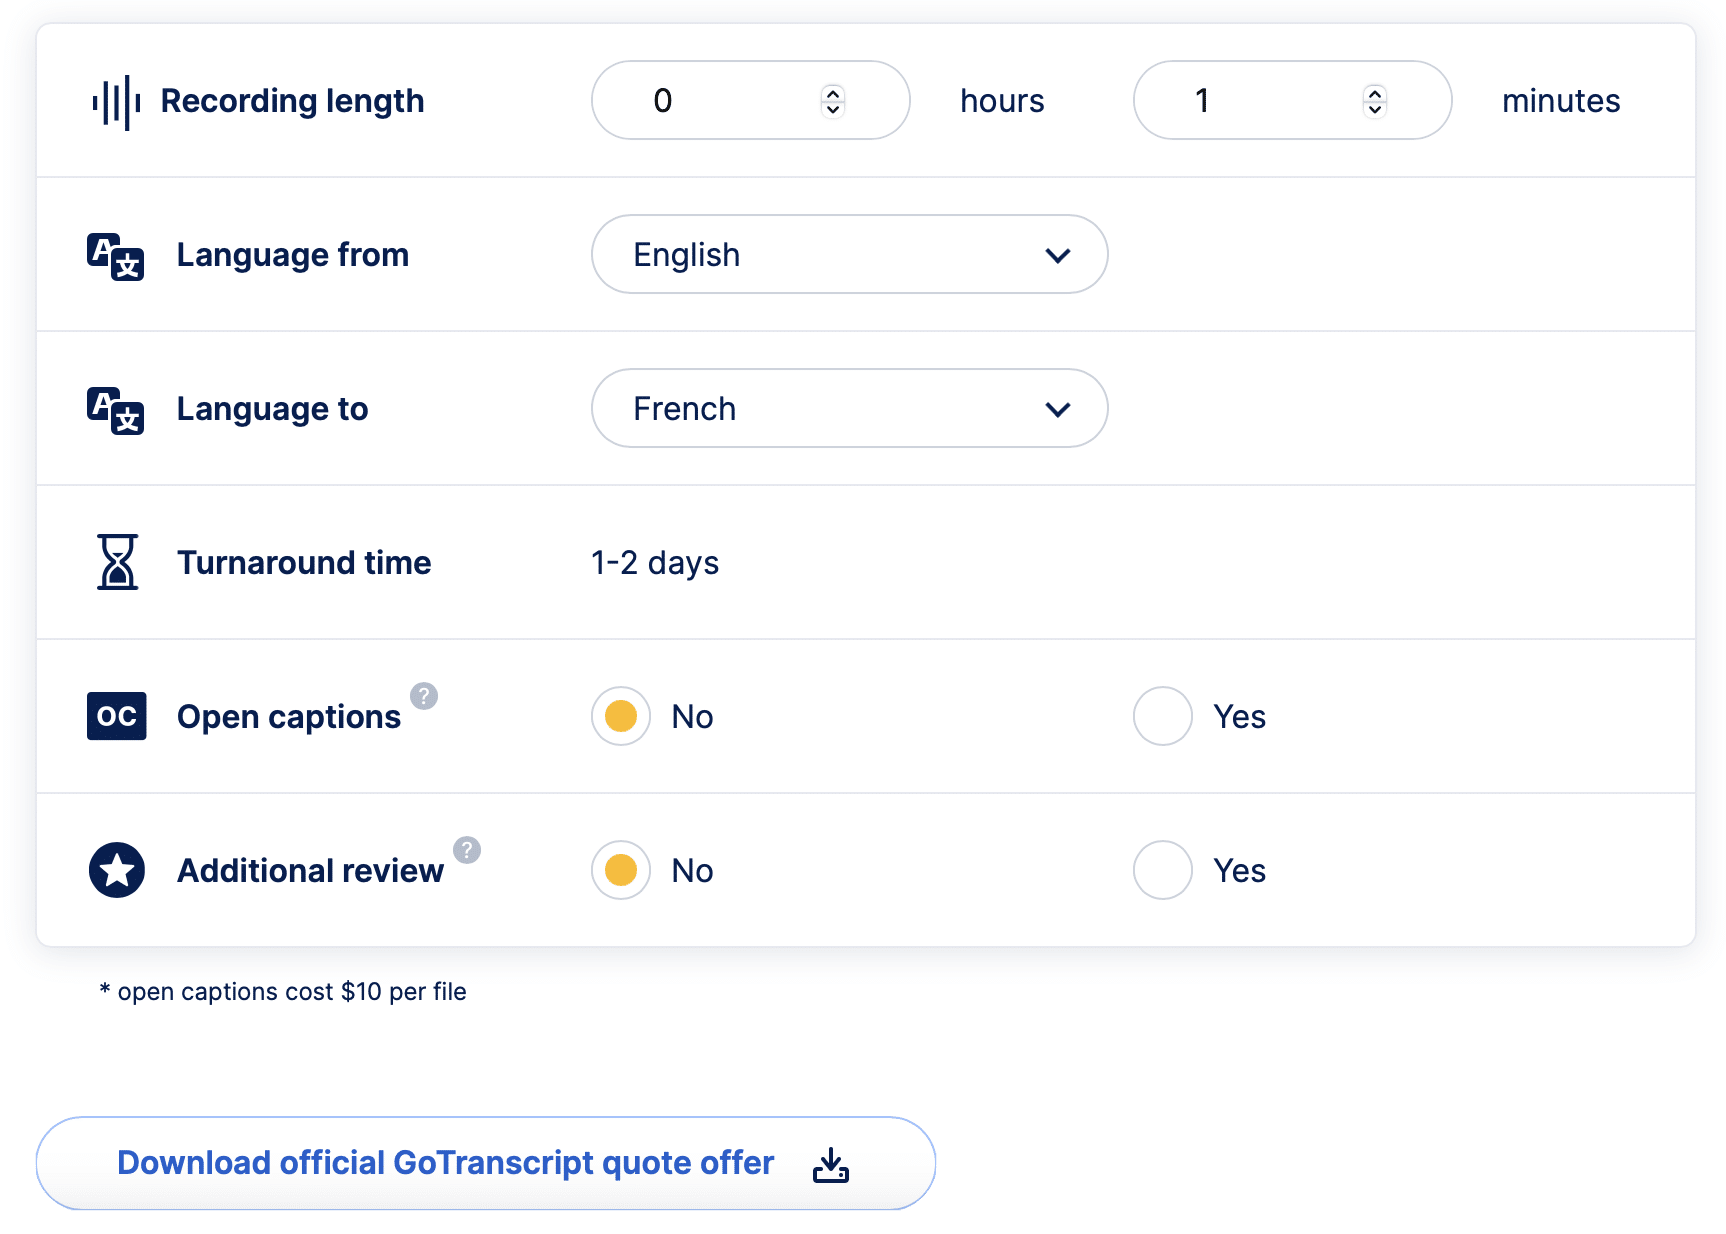This screenshot has height=1234, width=1726.
Task: Open the English source language dropdown
Action: pyautogui.click(x=848, y=254)
